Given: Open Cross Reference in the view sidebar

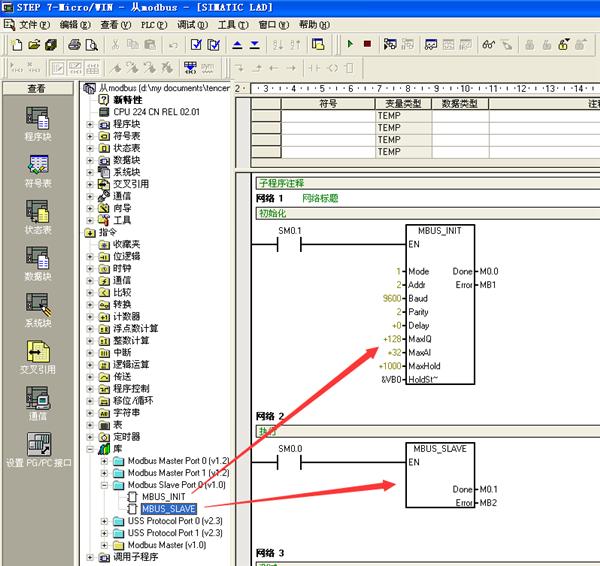Looking at the screenshot, I should tap(38, 357).
